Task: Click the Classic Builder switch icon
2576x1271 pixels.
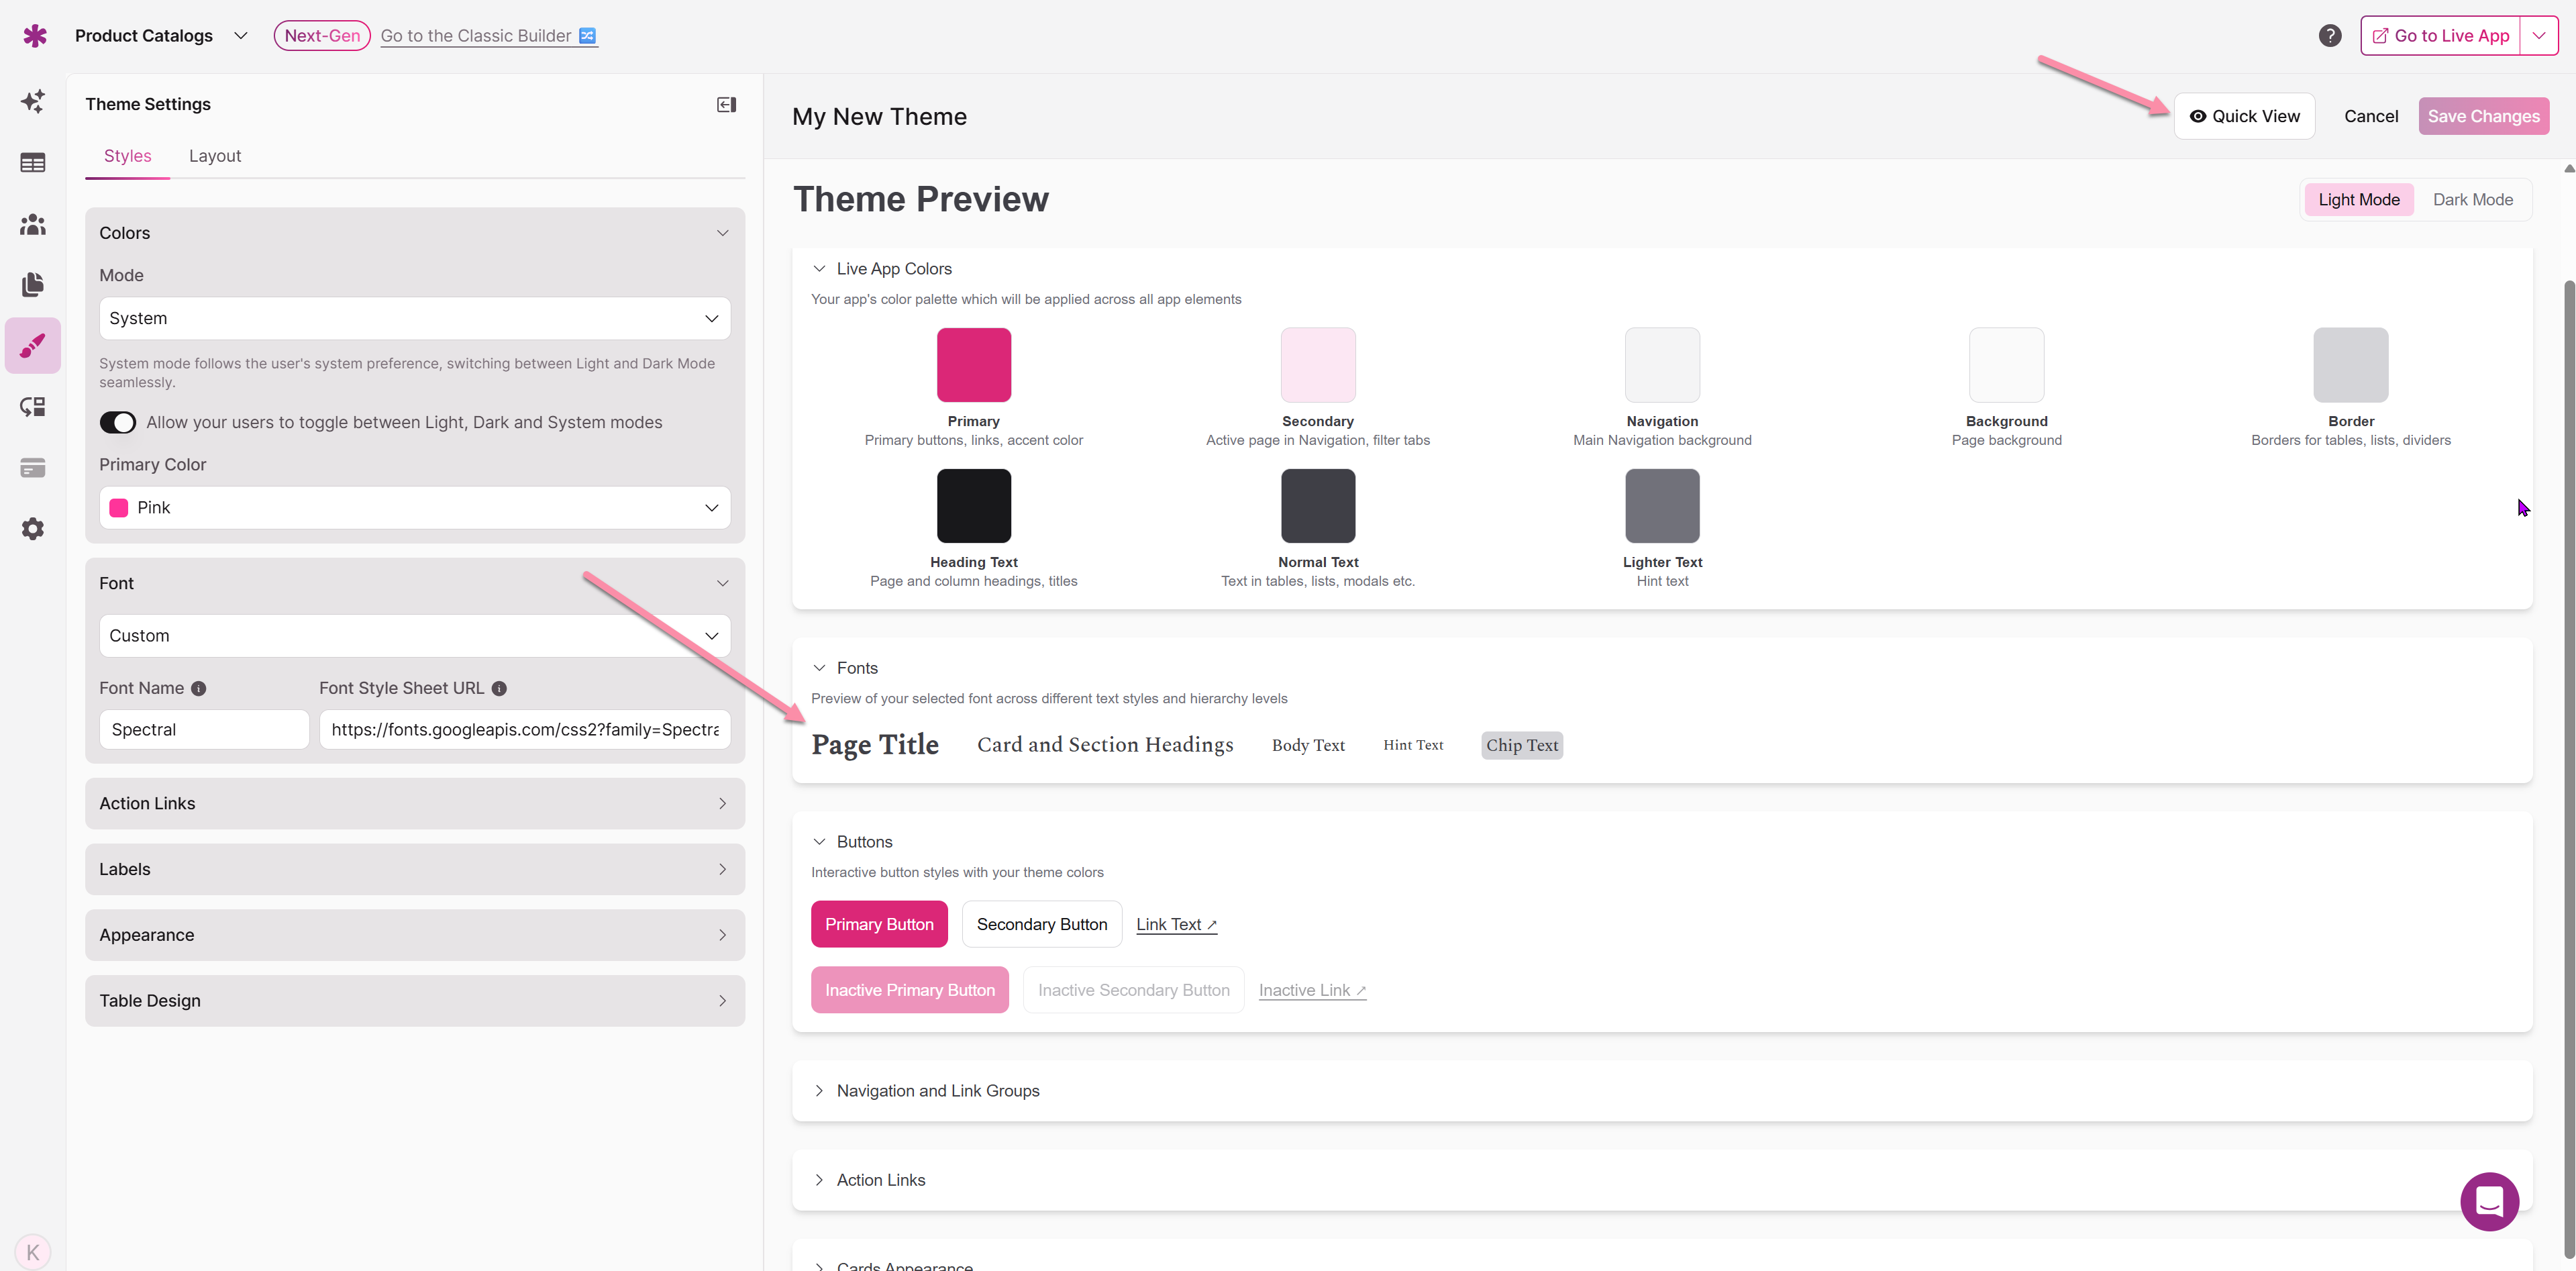Action: (588, 36)
